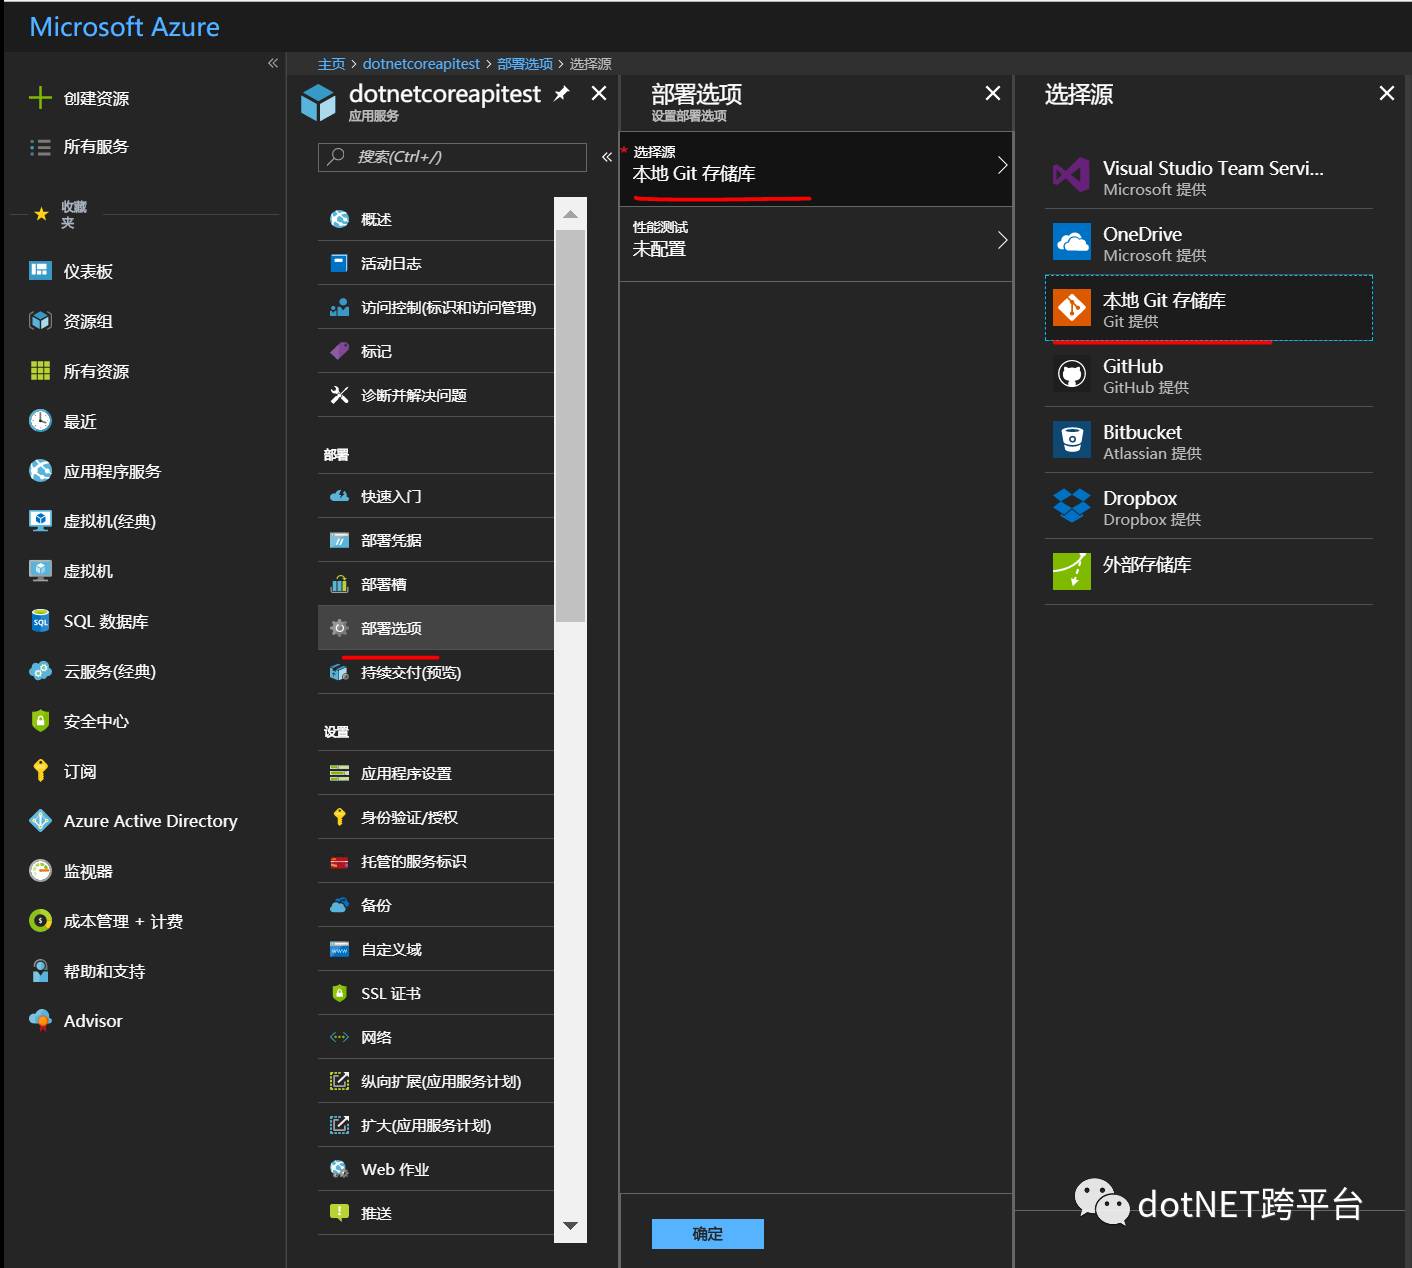
Task: Open 持续交付(预览) menu item
Action: 436,672
